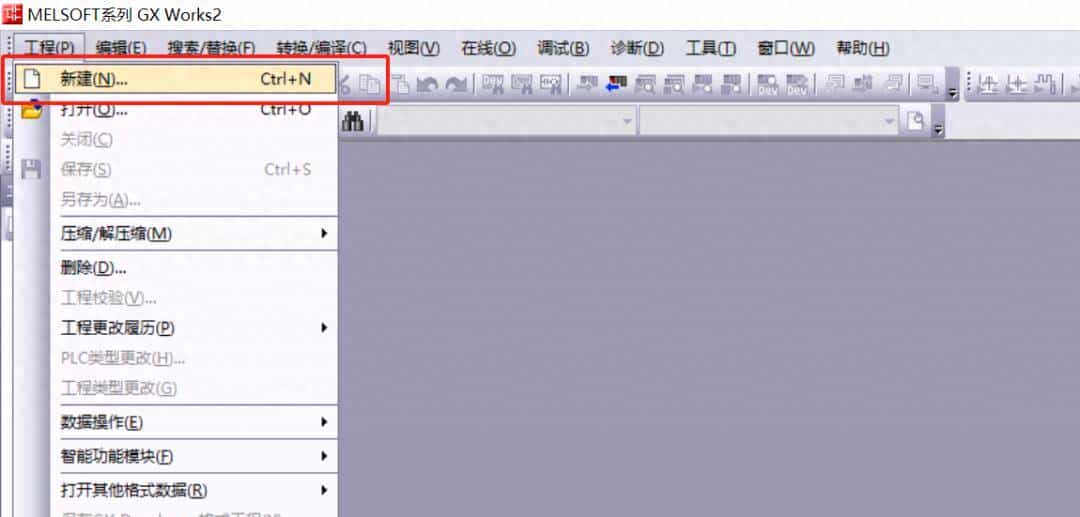The height and width of the screenshot is (517, 1080).
Task: Click the Cut scissors icon in the toolbar
Action: click(x=344, y=84)
